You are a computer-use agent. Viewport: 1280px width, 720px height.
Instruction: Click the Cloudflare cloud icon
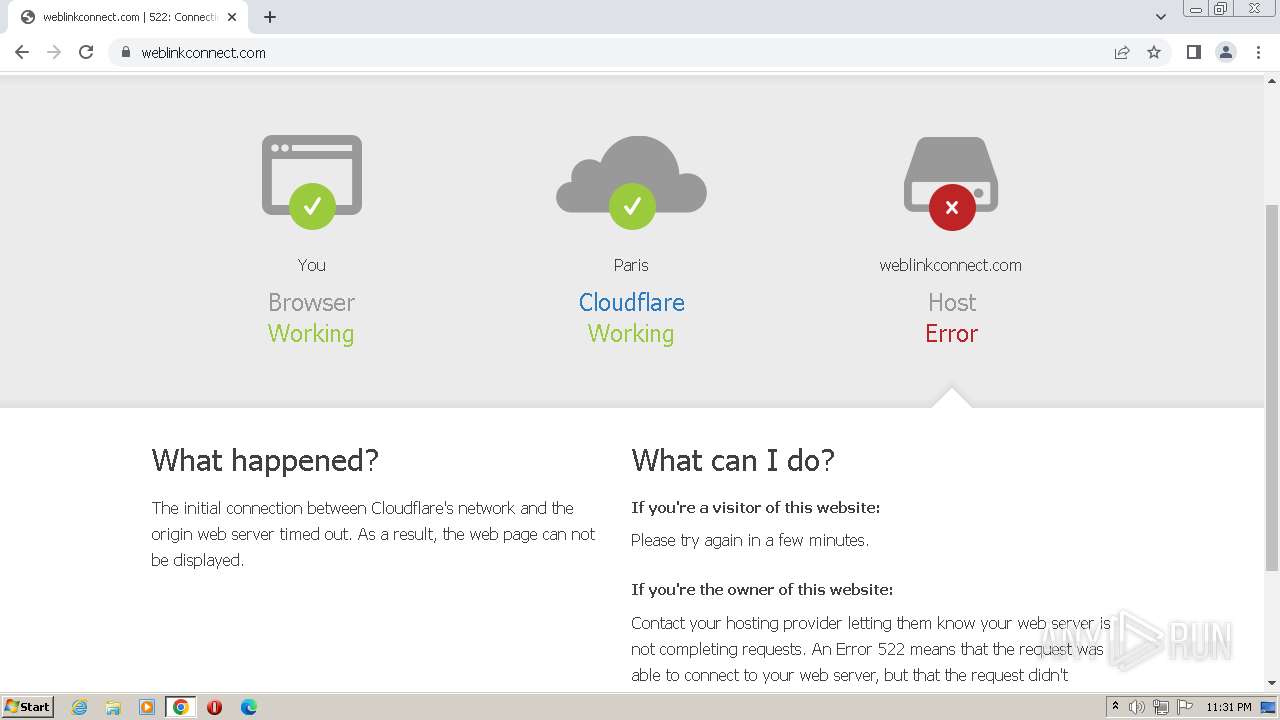pos(631,182)
